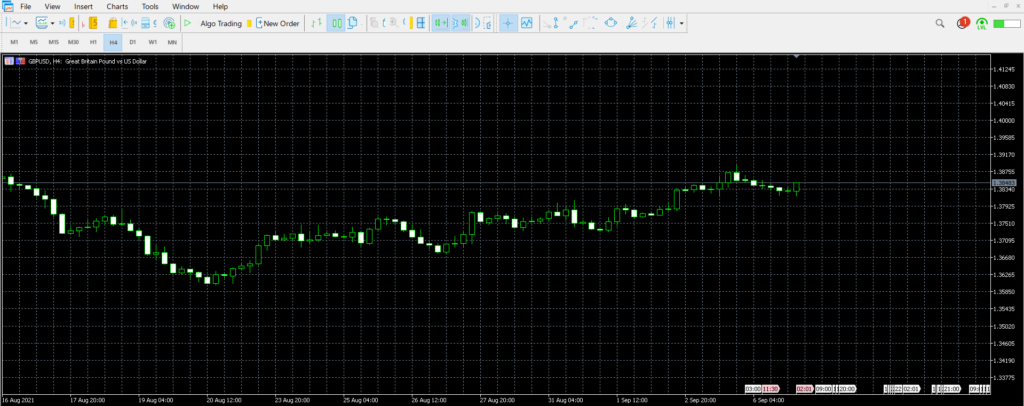Viewport: 1024px width, 406px height.
Task: Open the Insert menu
Action: [84, 7]
